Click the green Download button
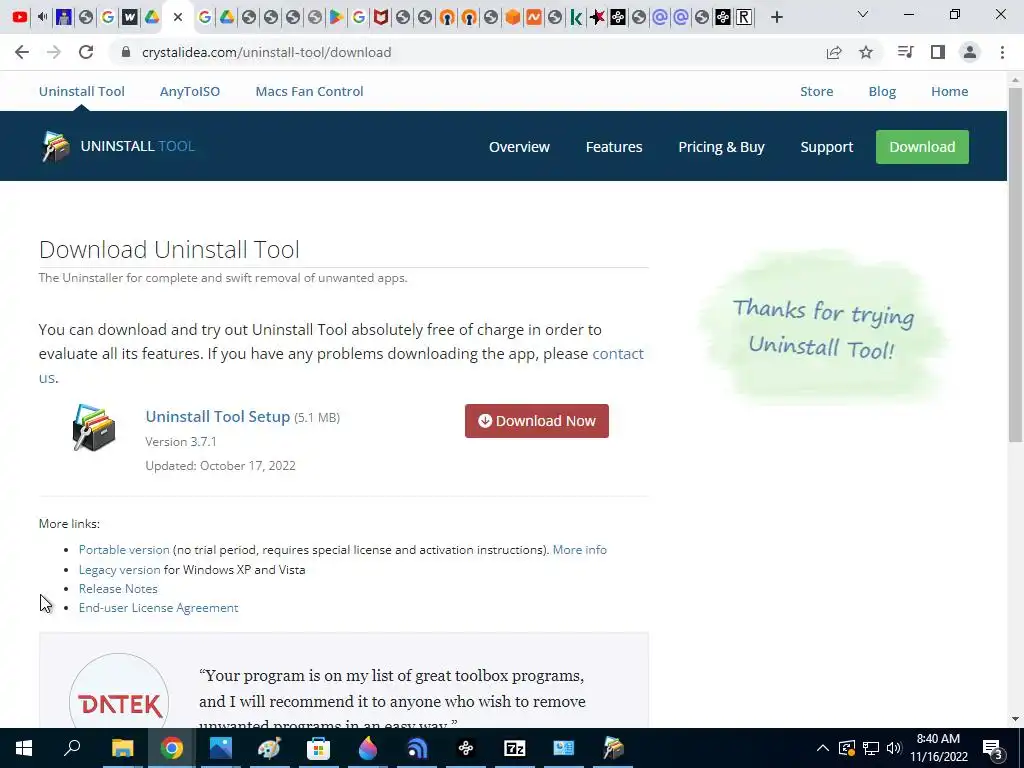 922,147
